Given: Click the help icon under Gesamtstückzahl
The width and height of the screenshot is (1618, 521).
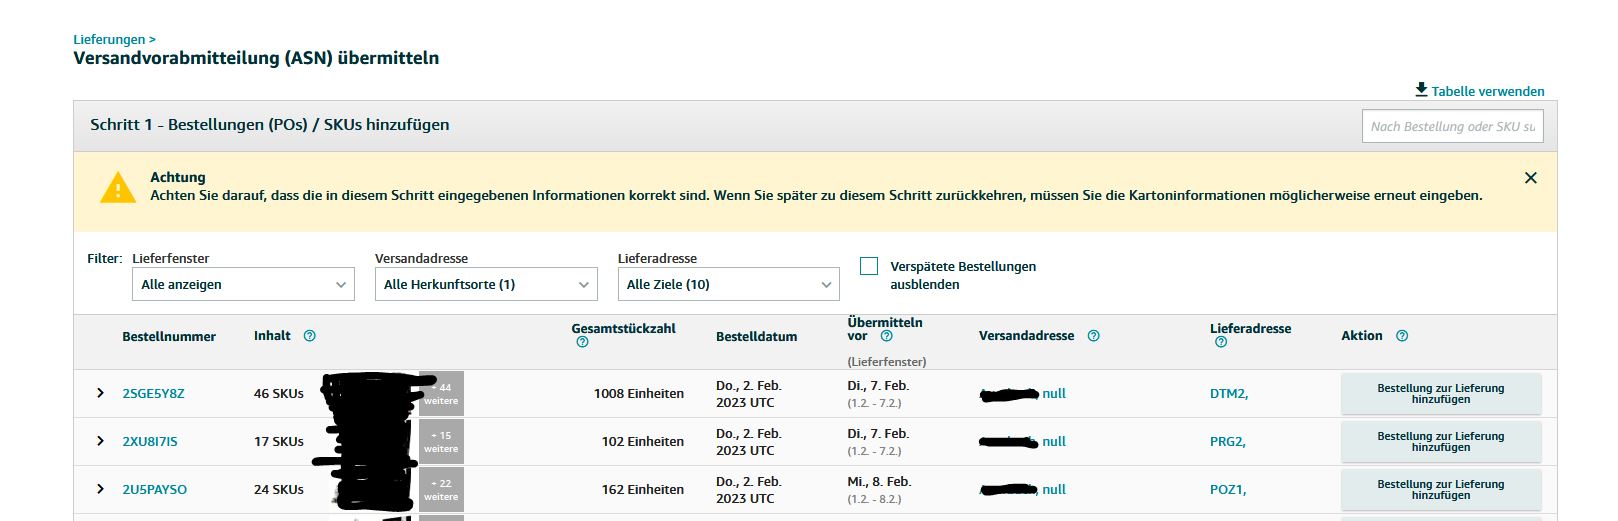Looking at the screenshot, I should [x=583, y=342].
